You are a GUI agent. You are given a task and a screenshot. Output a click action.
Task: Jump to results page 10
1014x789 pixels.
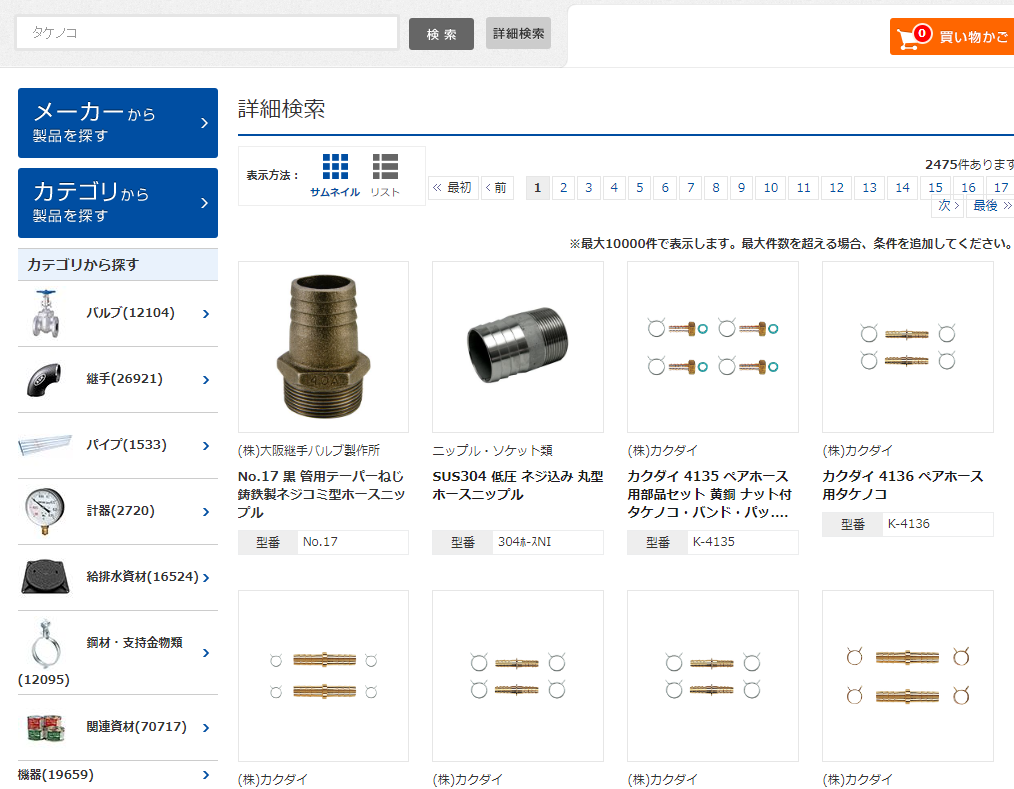(770, 188)
